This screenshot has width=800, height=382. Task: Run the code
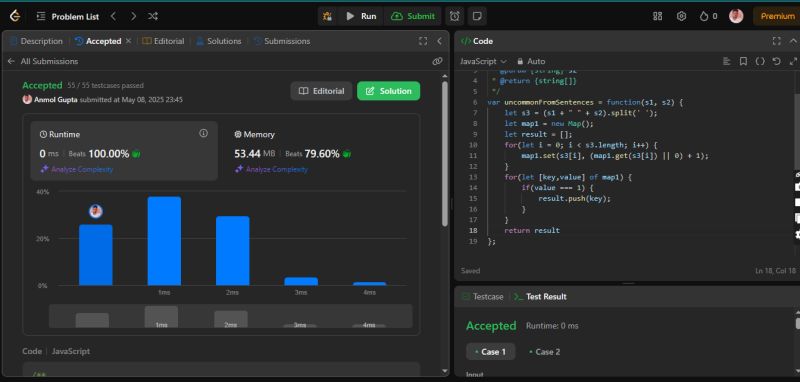[361, 16]
